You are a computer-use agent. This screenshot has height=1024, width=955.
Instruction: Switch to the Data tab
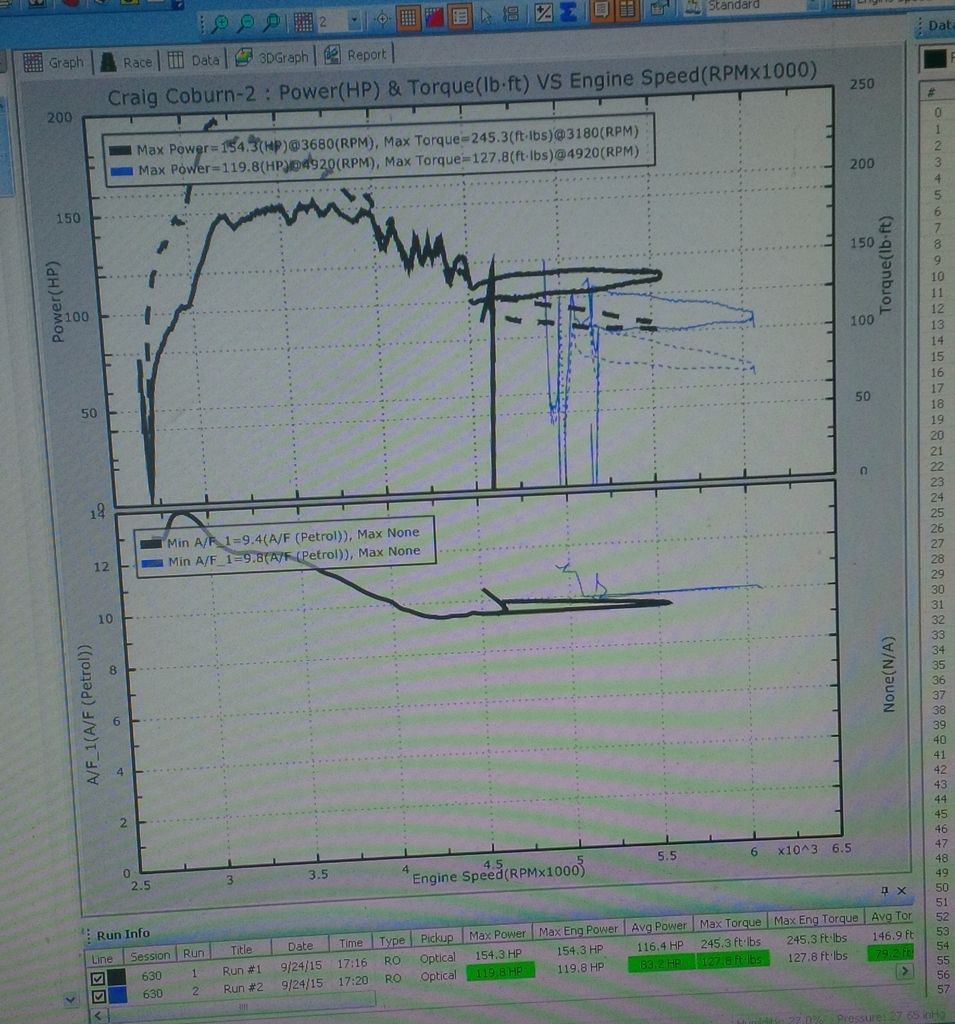(x=193, y=60)
